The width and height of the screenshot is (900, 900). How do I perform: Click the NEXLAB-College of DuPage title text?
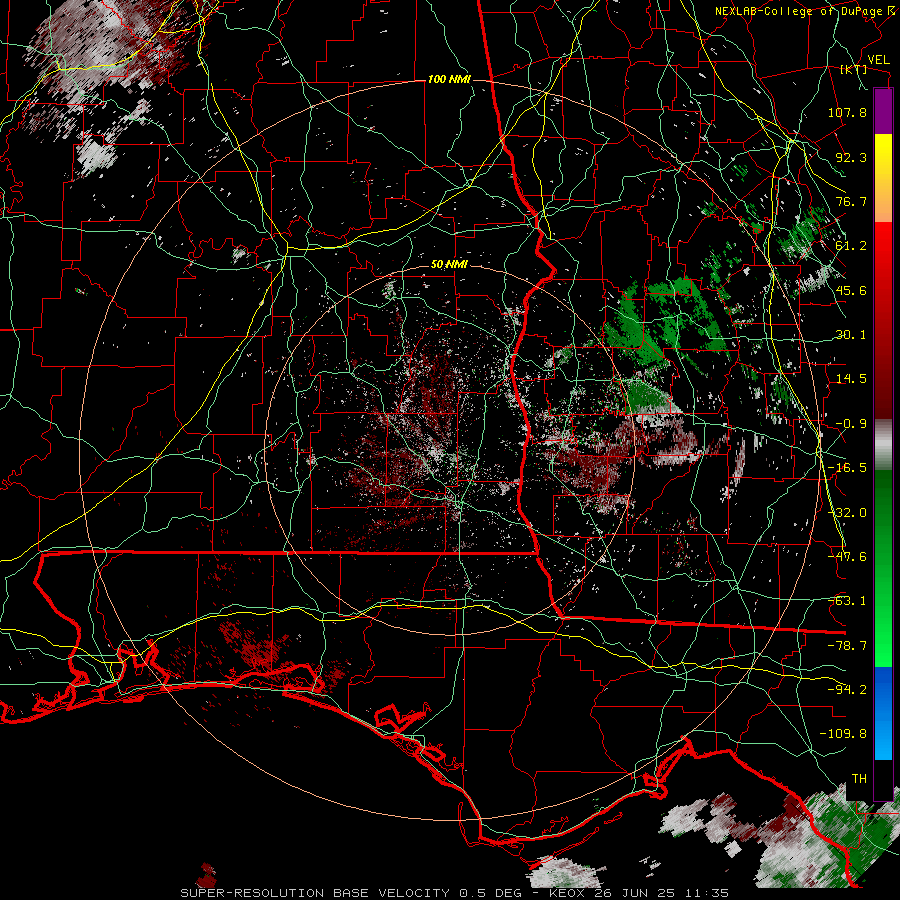point(798,11)
